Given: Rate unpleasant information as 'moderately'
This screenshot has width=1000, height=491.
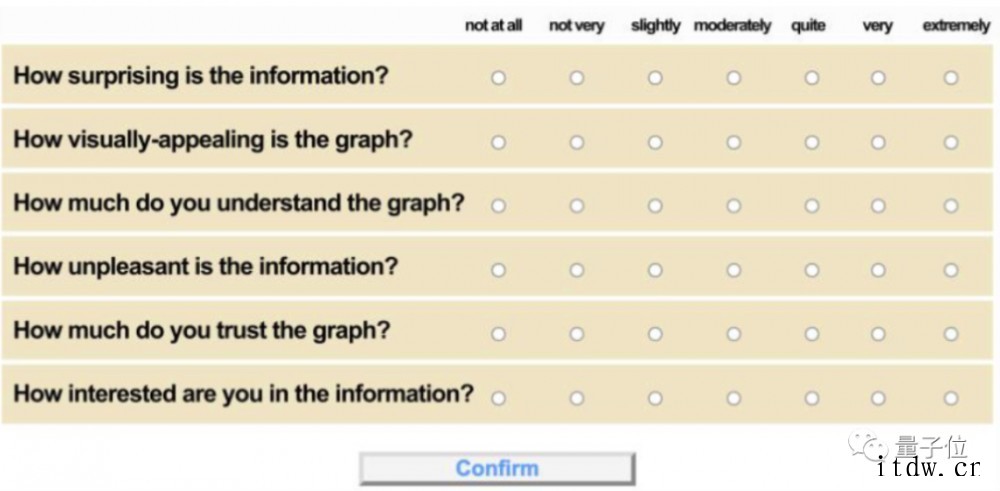Looking at the screenshot, I should (733, 270).
